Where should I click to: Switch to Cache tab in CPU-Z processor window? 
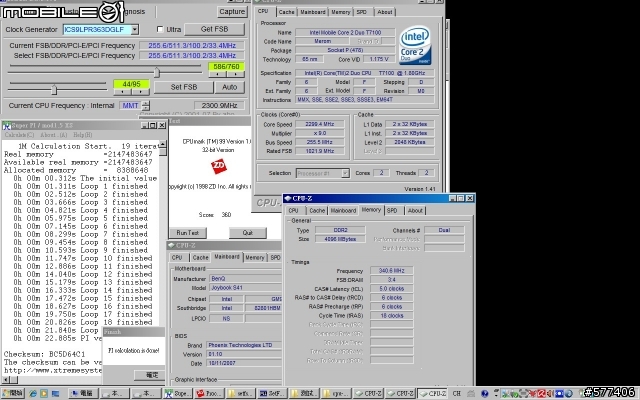point(287,12)
